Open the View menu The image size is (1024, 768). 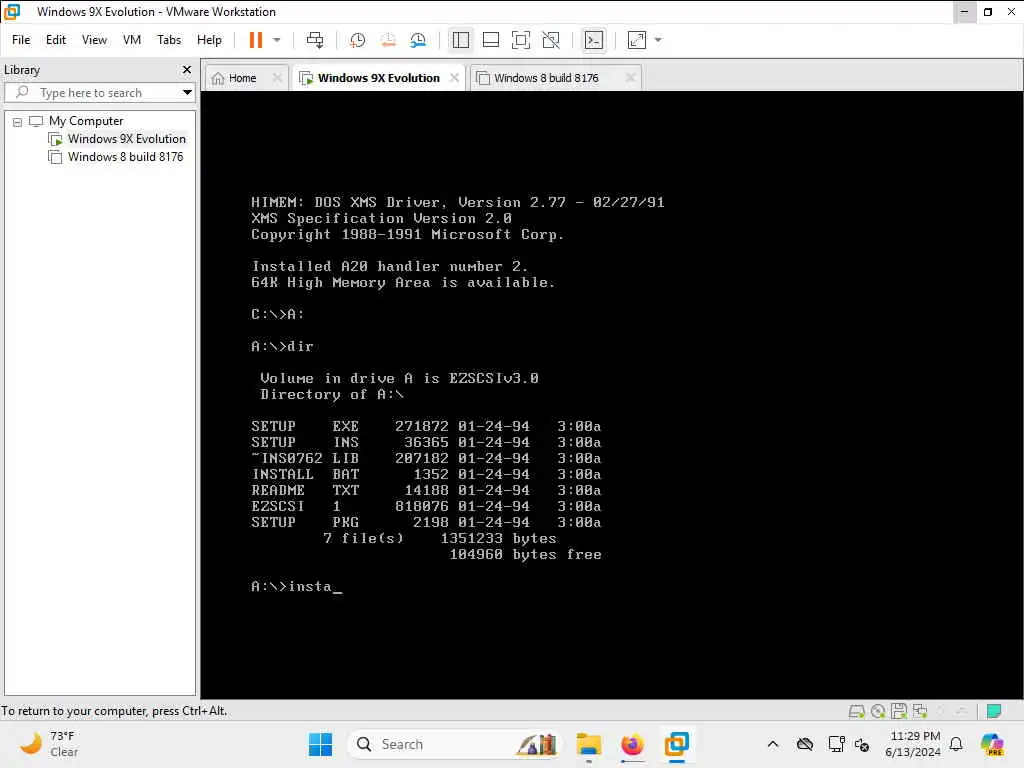94,40
